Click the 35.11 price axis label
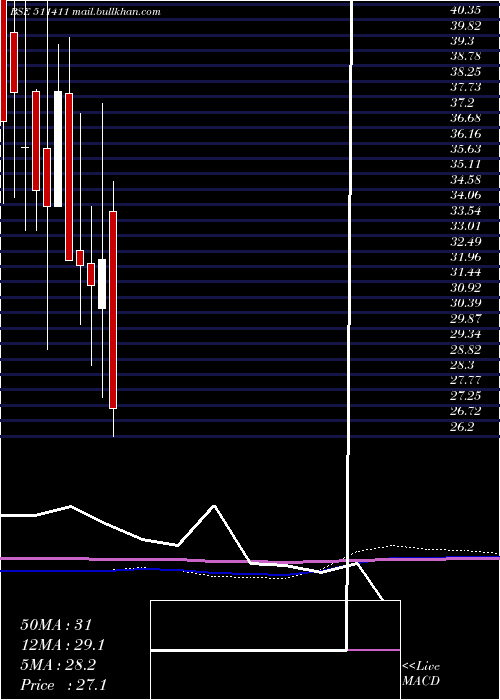The image size is (500, 700). (x=465, y=165)
